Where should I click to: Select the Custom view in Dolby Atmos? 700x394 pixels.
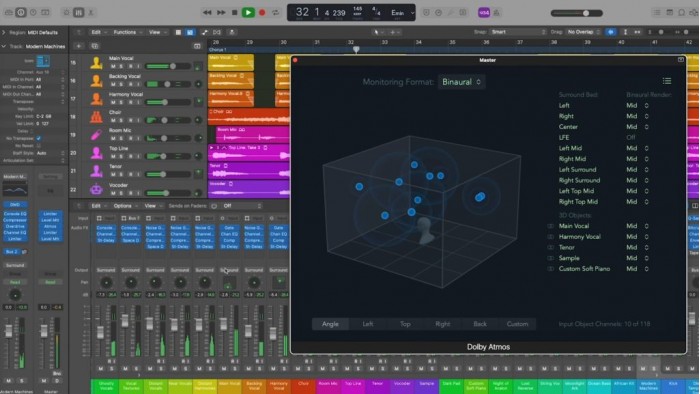point(517,324)
